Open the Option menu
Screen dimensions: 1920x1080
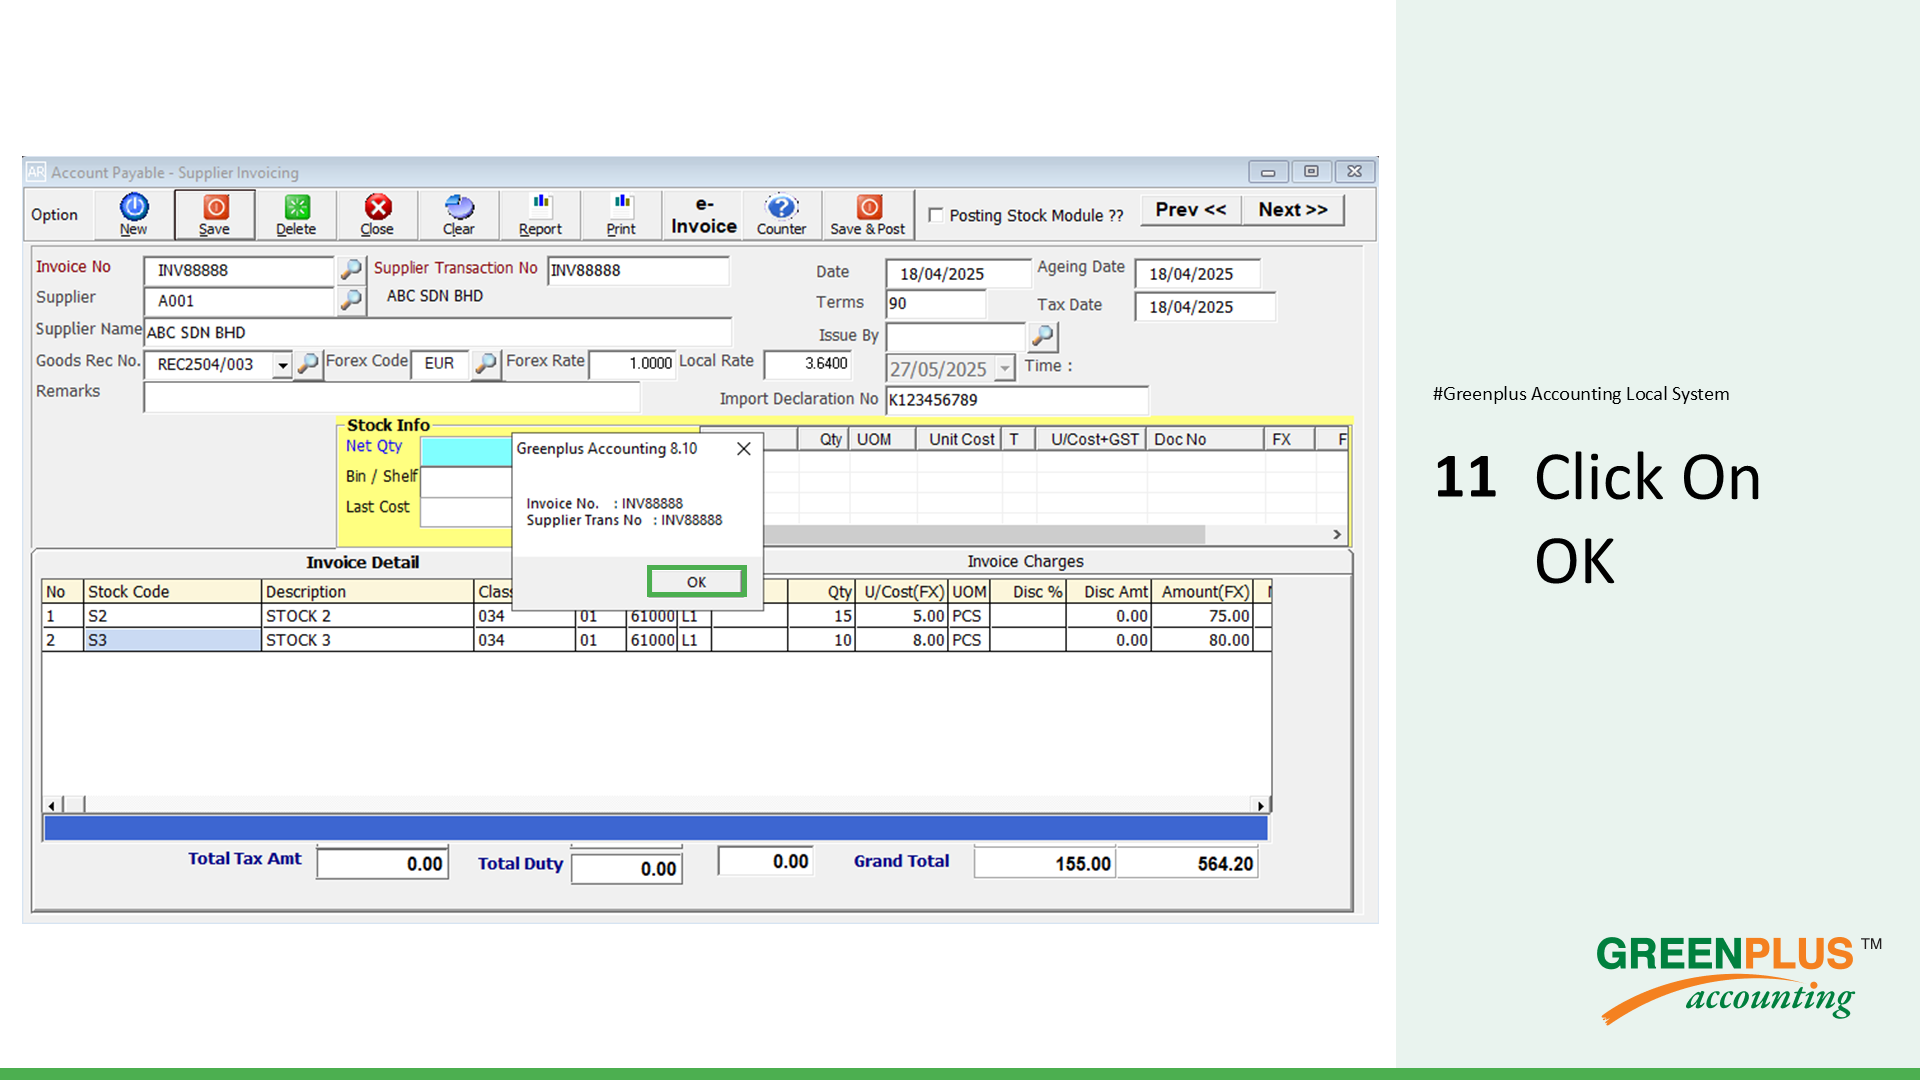pyautogui.click(x=54, y=215)
